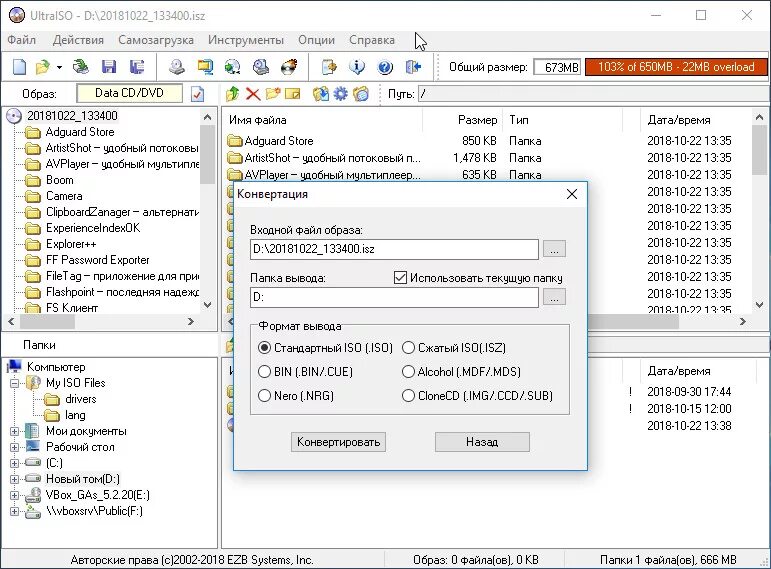Select Сжатый ISO (.ISZ) output format
Viewport: 771px width, 569px height.
(x=454, y=348)
